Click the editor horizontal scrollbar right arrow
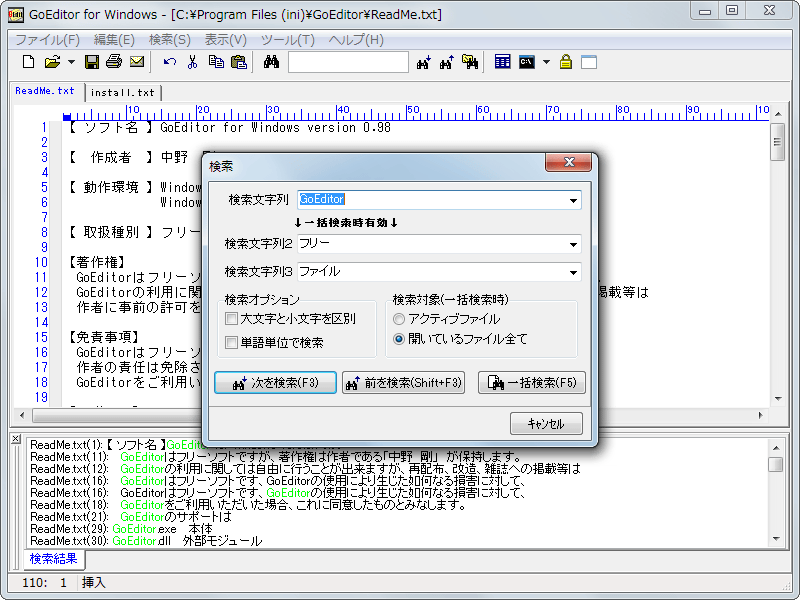800x600 pixels. [x=761, y=416]
